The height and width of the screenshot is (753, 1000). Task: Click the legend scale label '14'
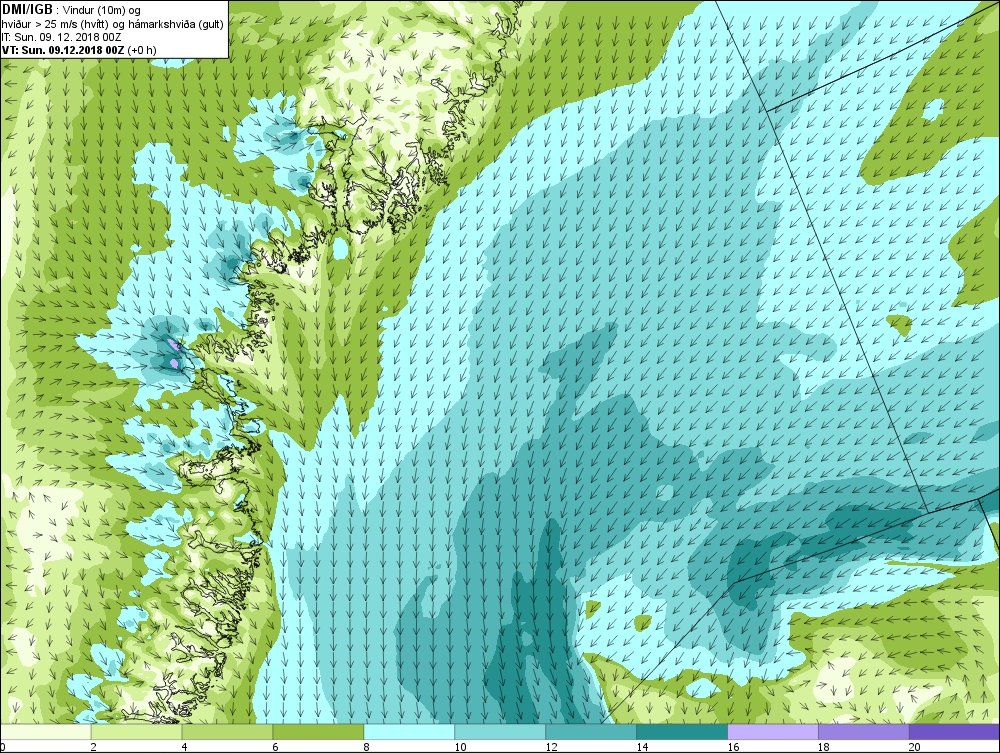pyautogui.click(x=642, y=747)
